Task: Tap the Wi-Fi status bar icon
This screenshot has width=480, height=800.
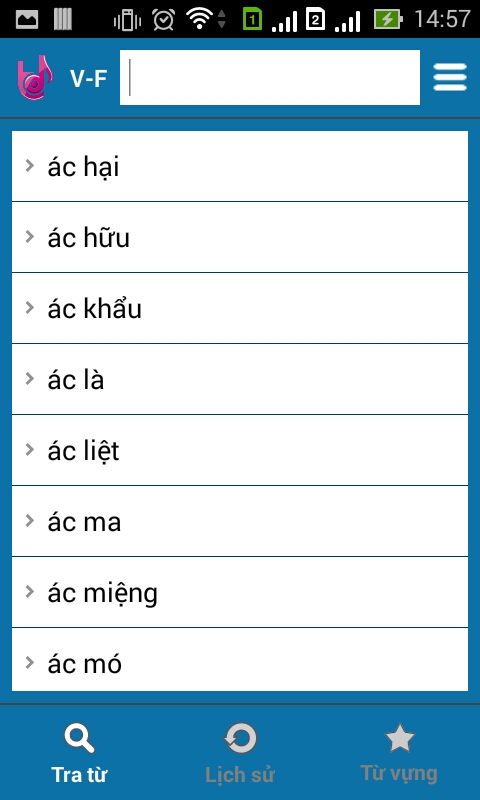Action: coord(199,19)
